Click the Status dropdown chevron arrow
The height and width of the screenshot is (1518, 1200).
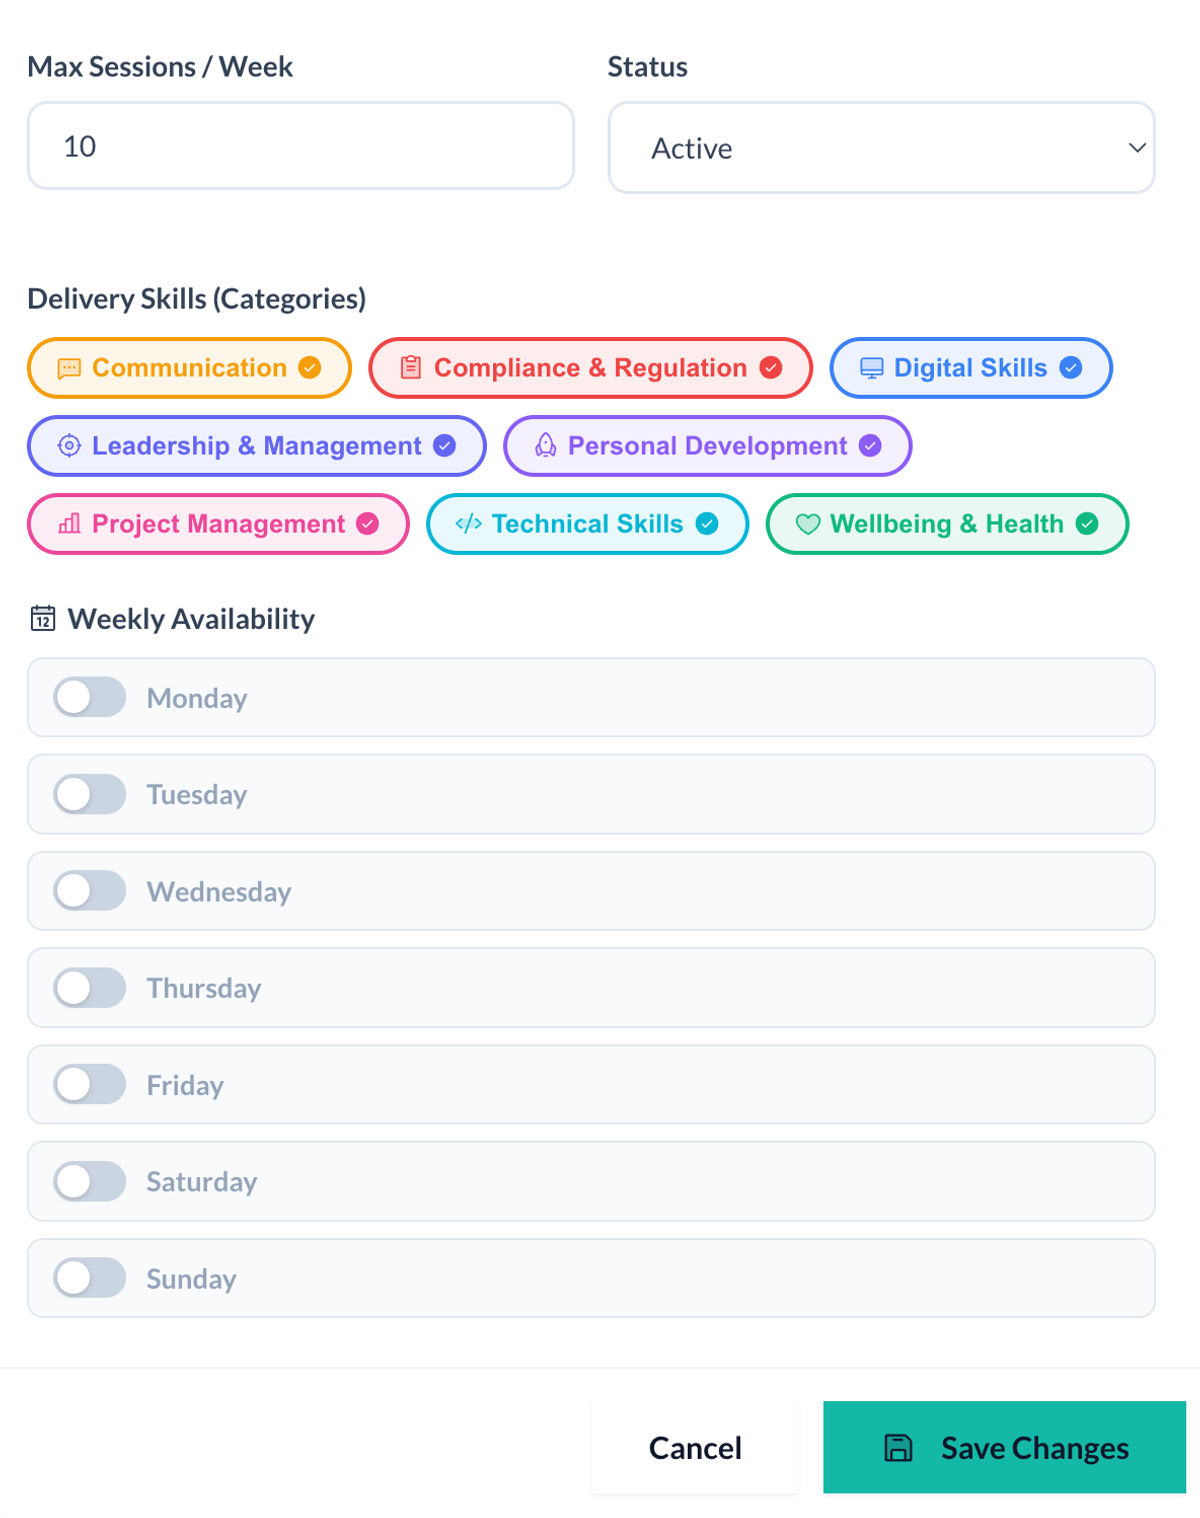pos(1137,148)
